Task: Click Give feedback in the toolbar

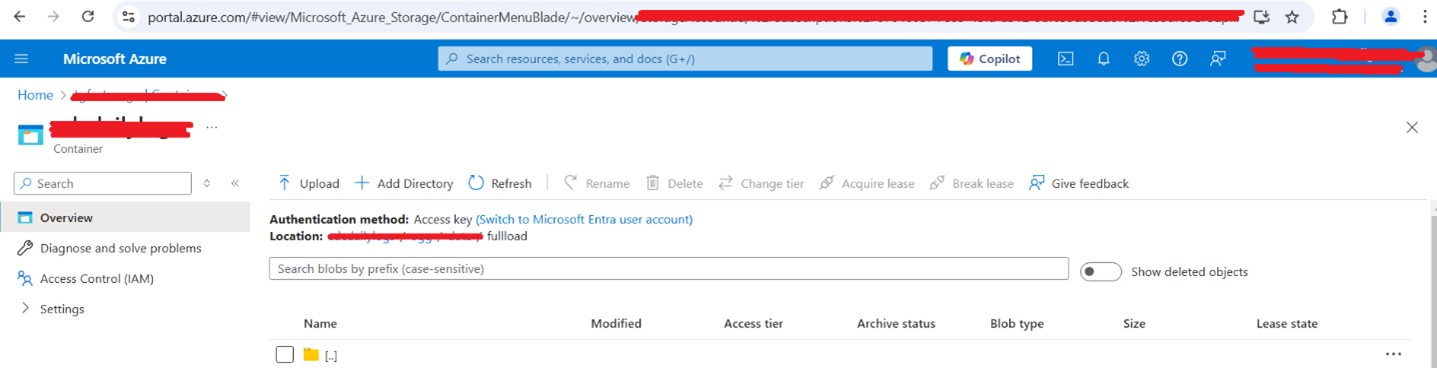Action: click(x=1079, y=183)
